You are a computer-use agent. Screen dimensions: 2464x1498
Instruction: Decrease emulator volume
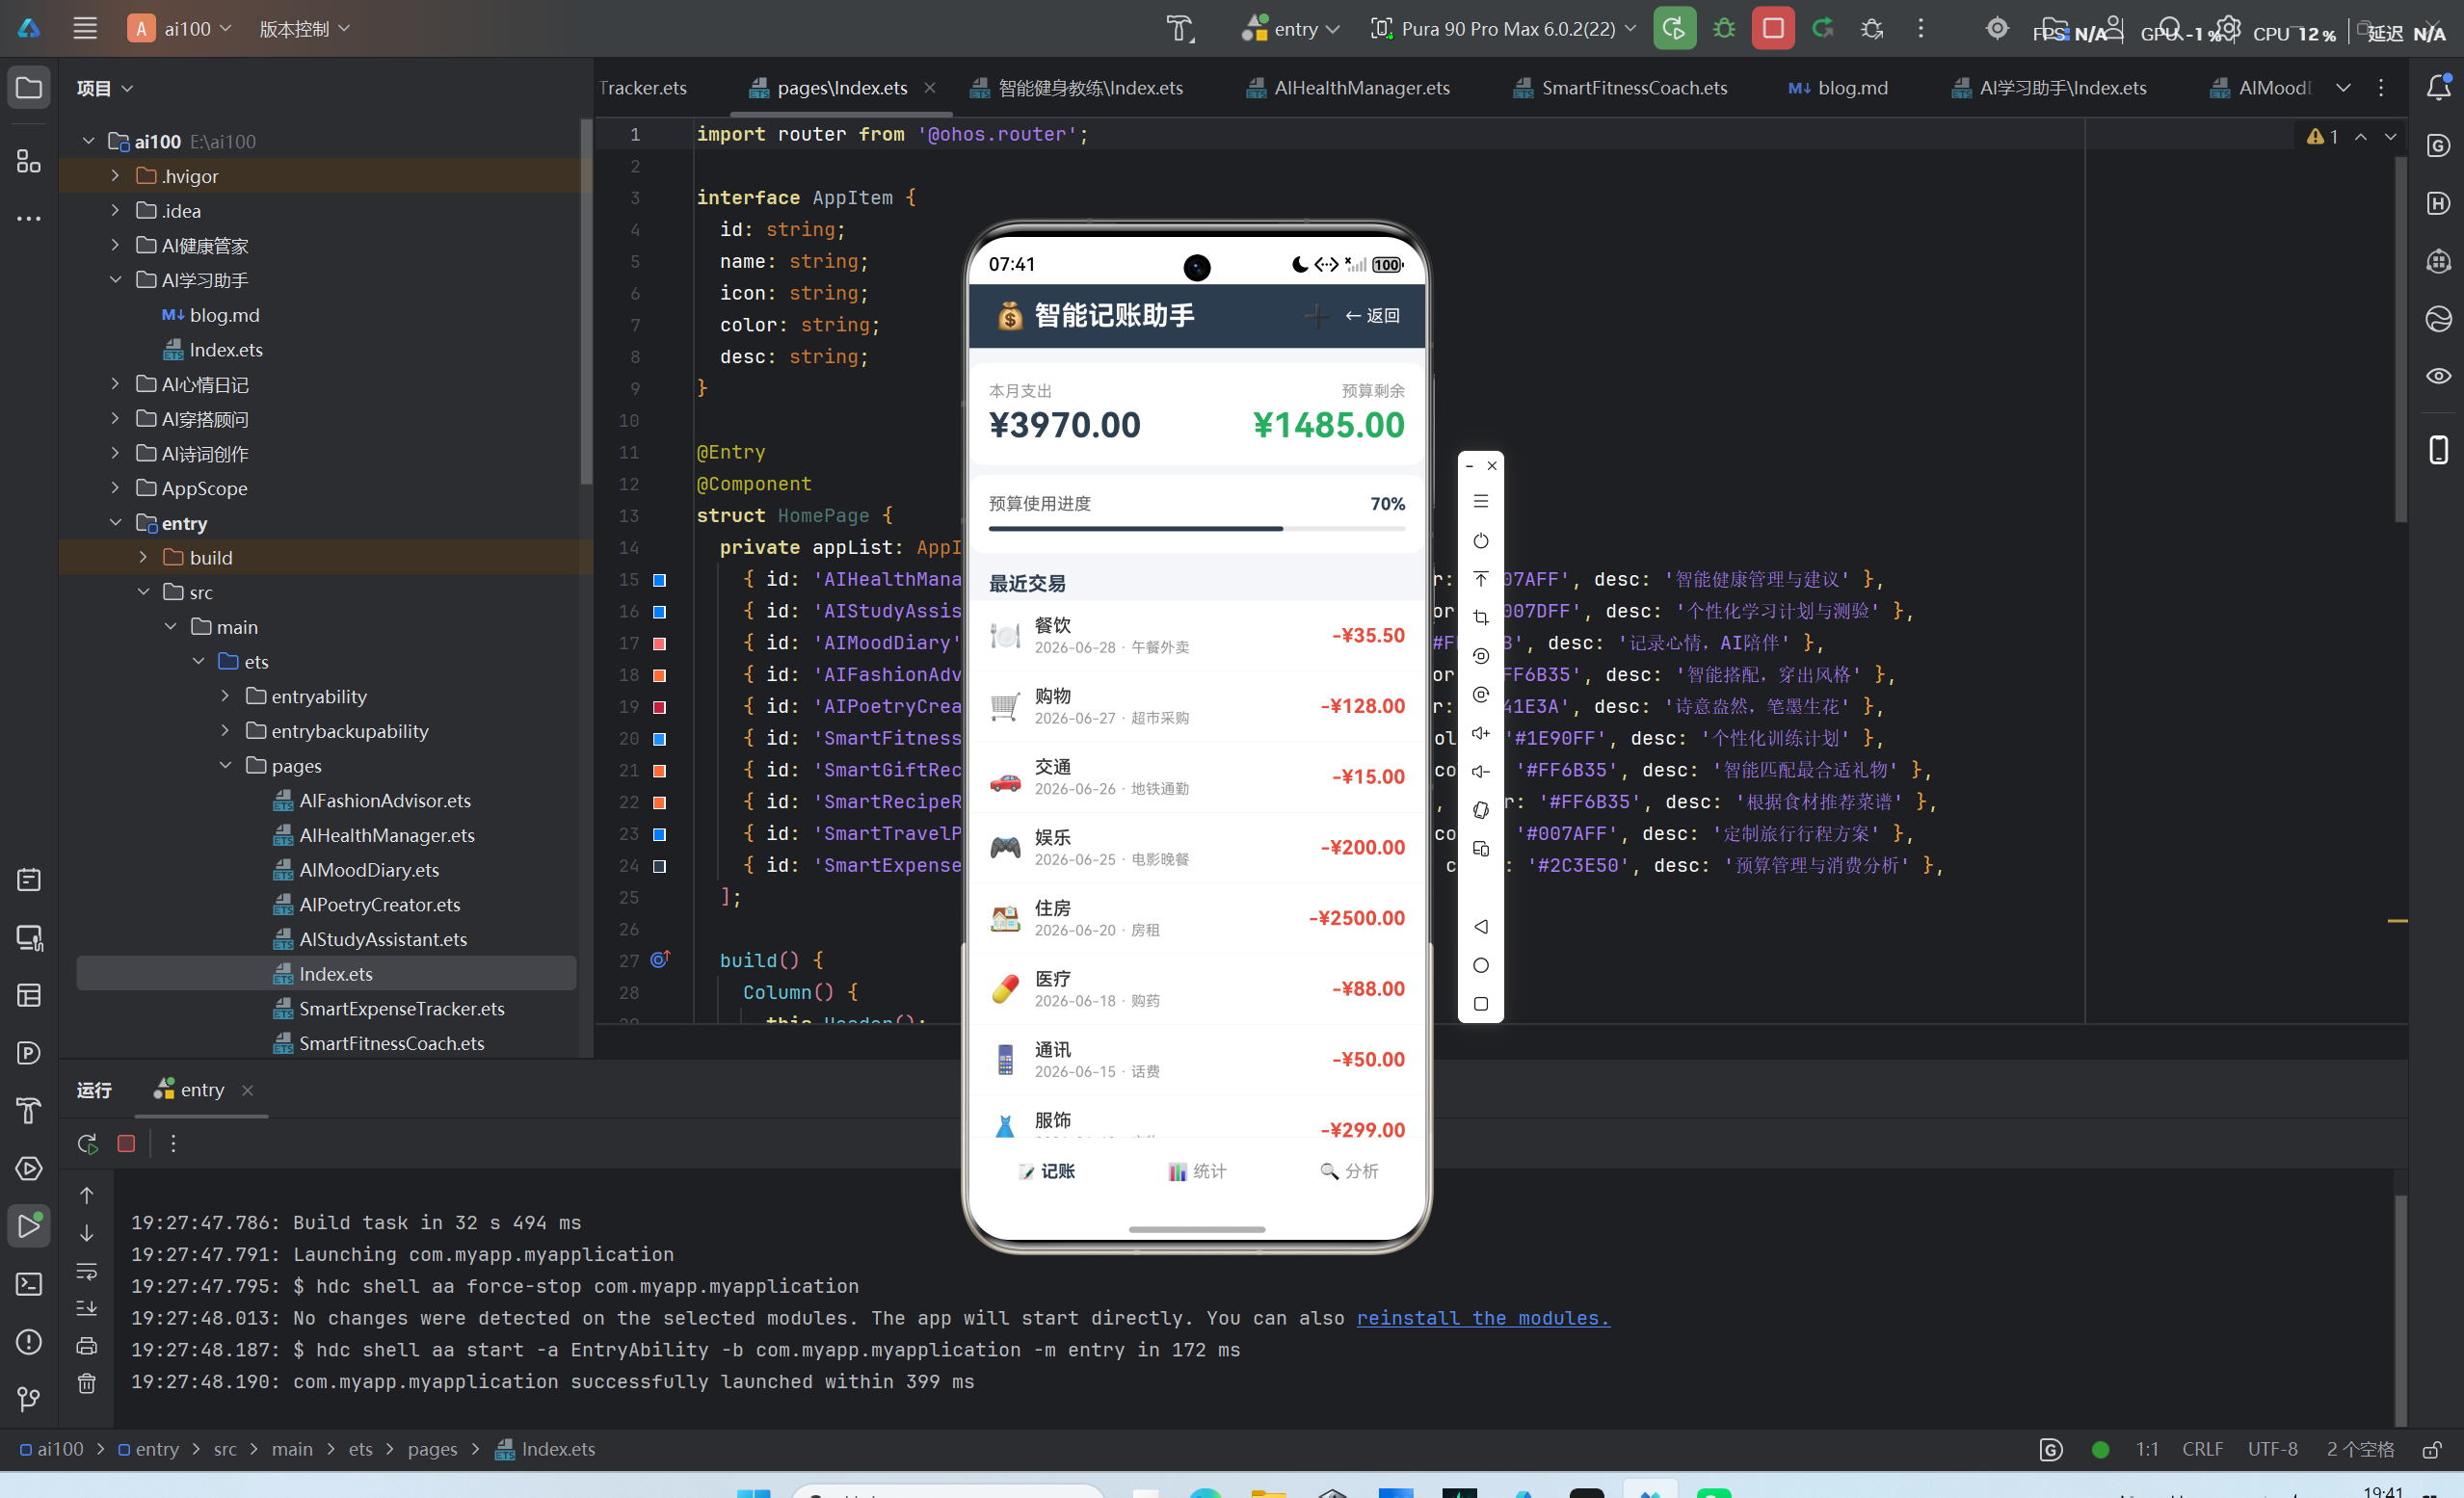click(1481, 771)
